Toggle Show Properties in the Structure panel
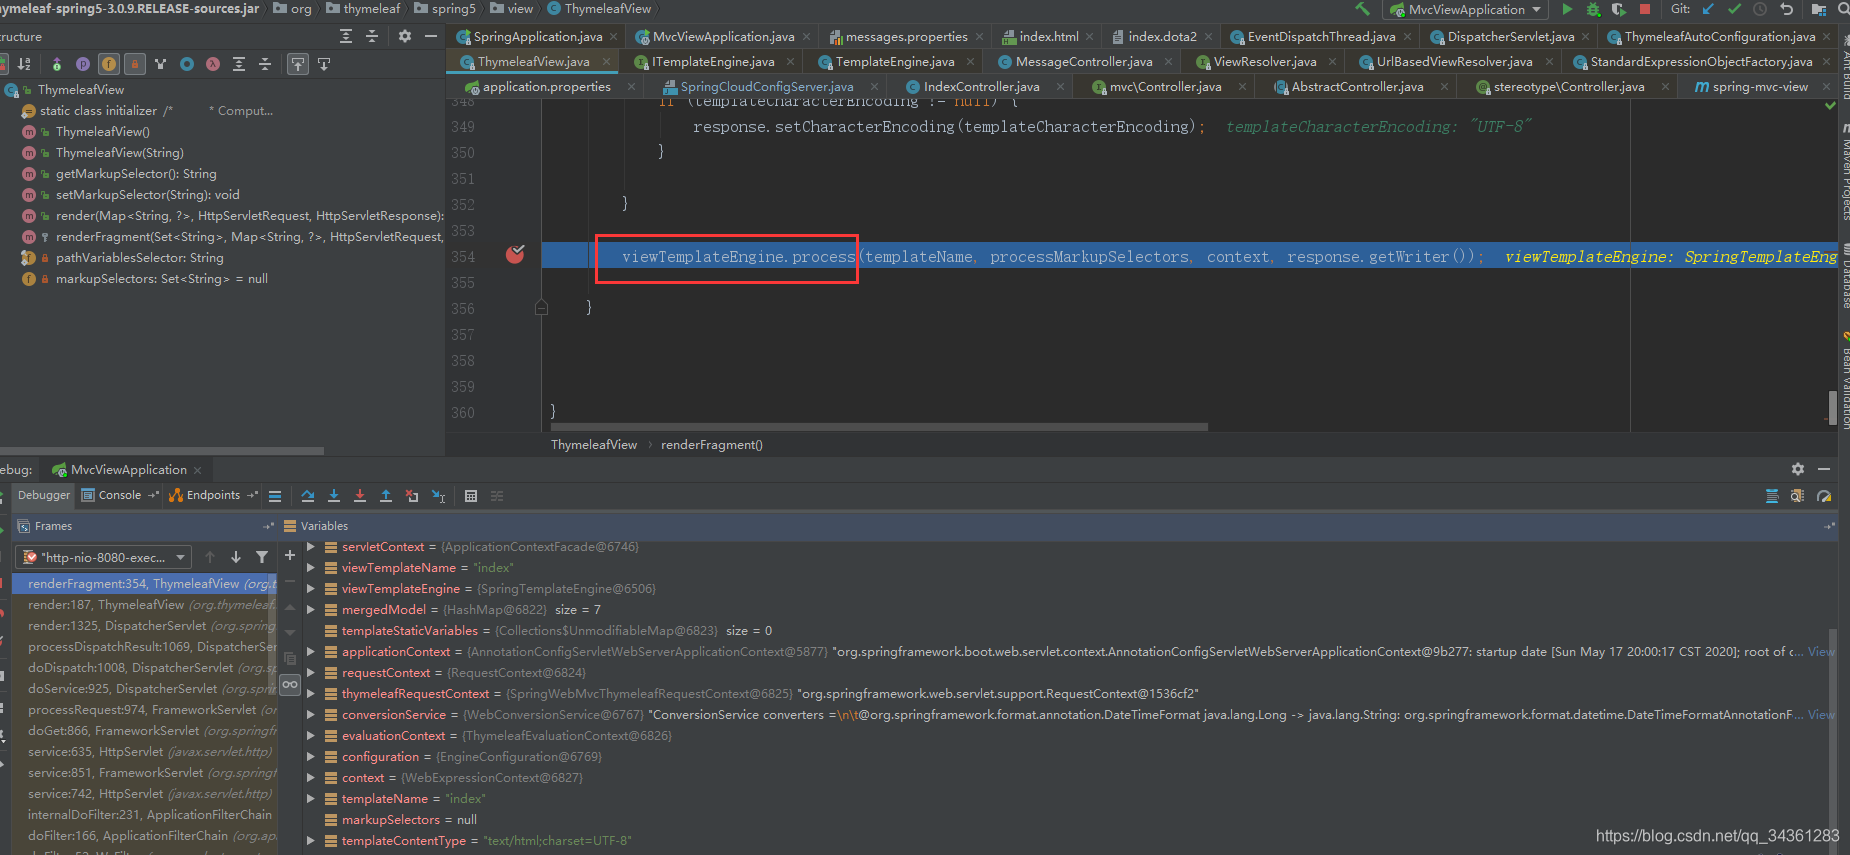This screenshot has height=855, width=1850. [83, 64]
